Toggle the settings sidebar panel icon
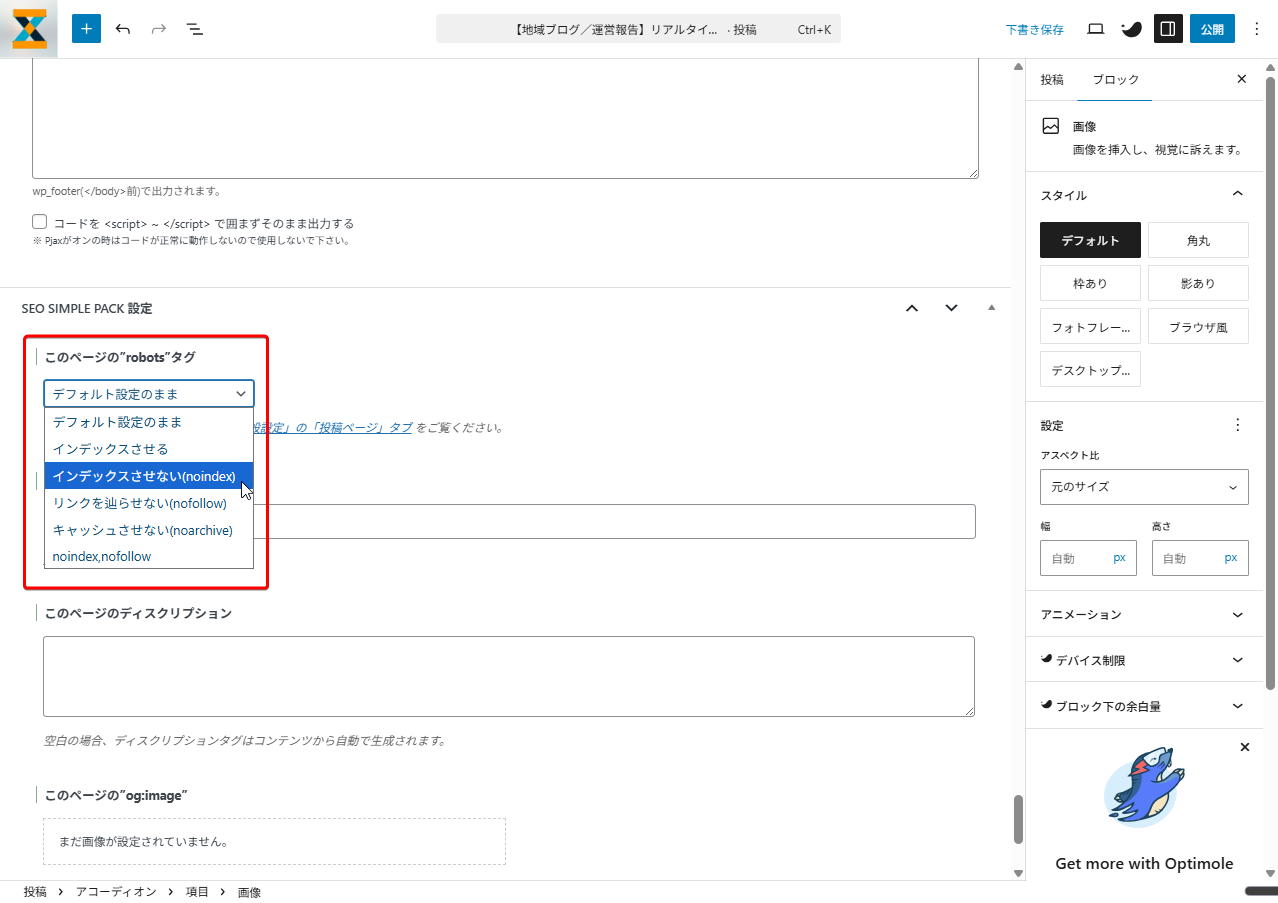The image size is (1278, 903). coord(1167,29)
